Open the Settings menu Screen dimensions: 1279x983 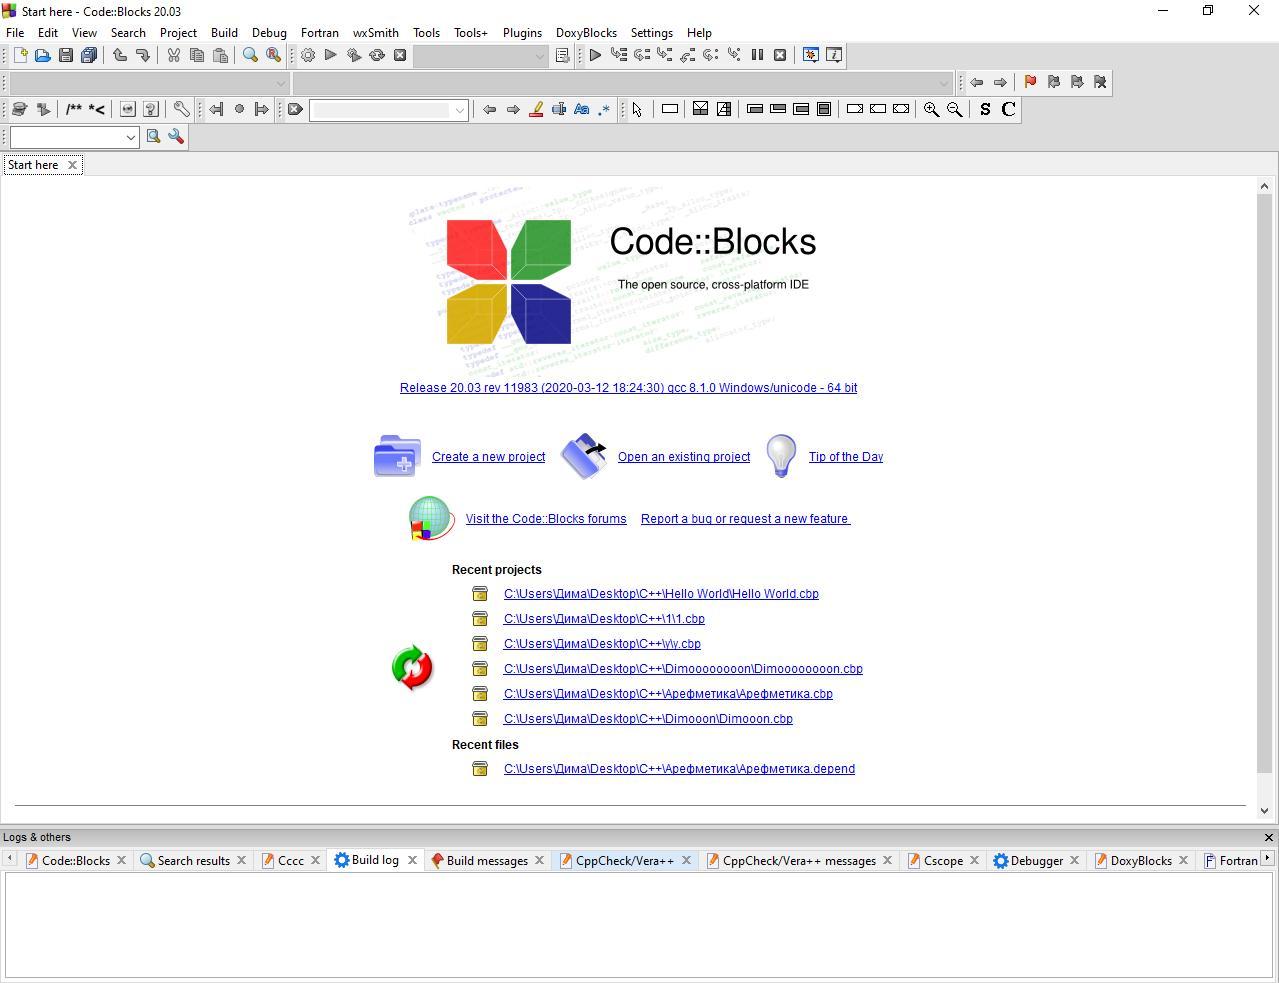(x=651, y=33)
